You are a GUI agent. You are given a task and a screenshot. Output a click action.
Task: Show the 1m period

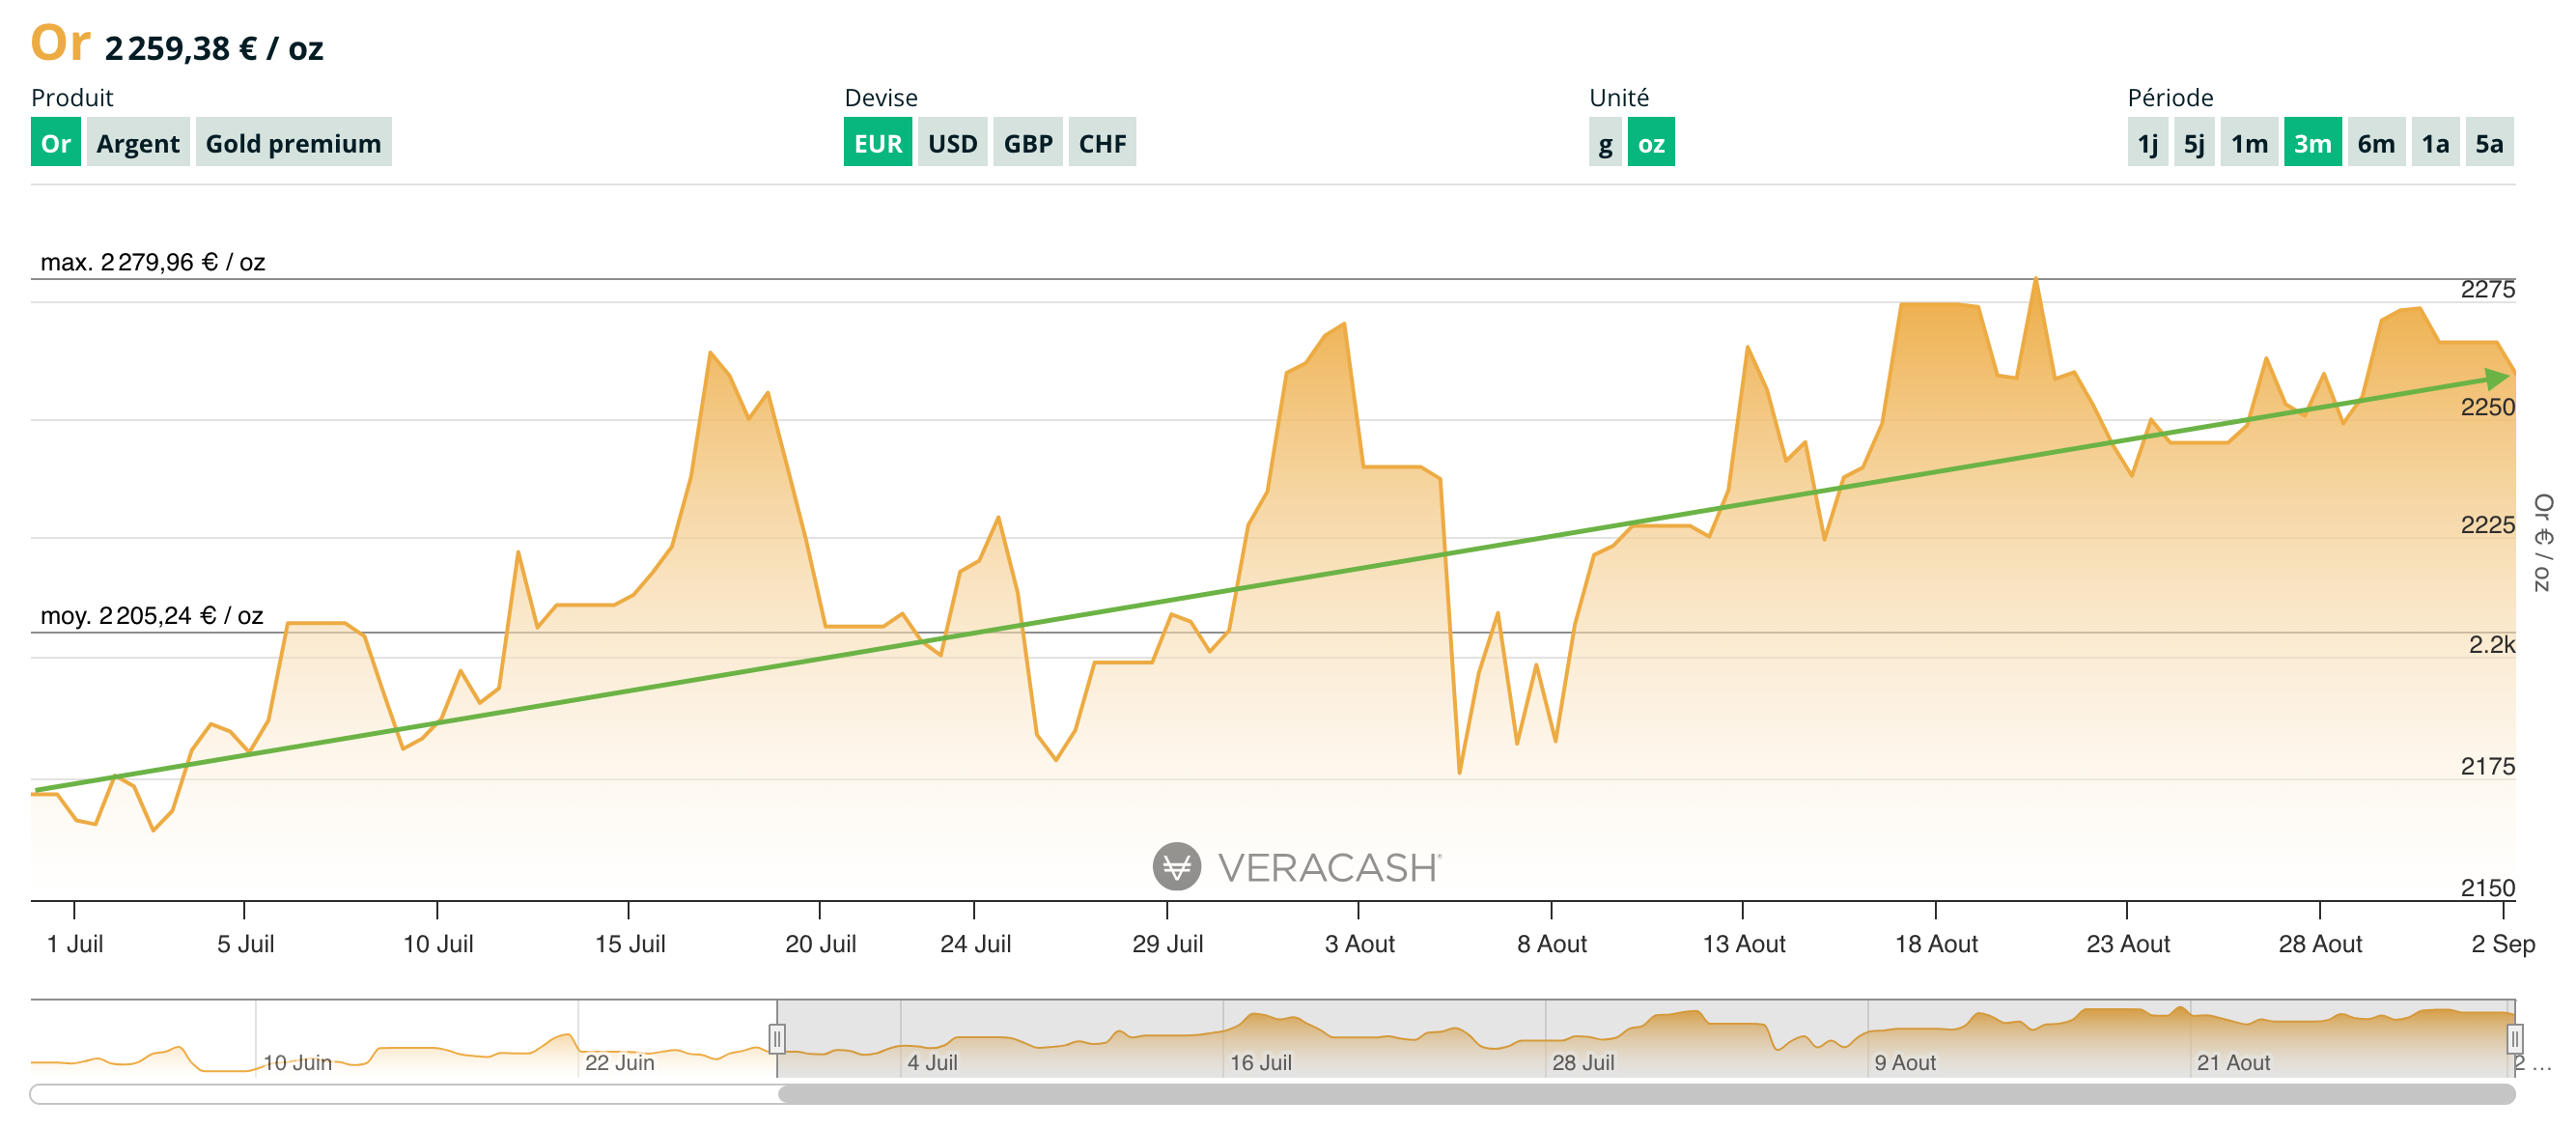pos(2249,143)
